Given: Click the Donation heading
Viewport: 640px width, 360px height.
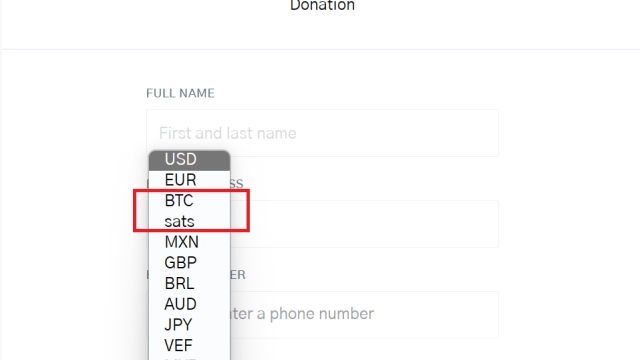Looking at the screenshot, I should (x=322, y=5).
